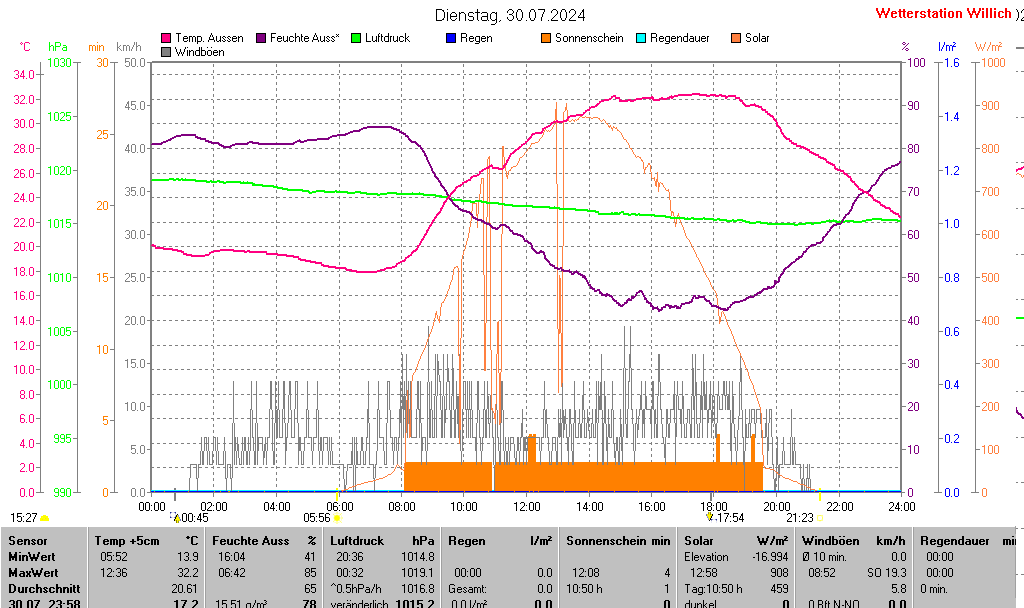Click the W/m² axis unit label
Image resolution: width=1024 pixels, height=608 pixels.
[988, 47]
